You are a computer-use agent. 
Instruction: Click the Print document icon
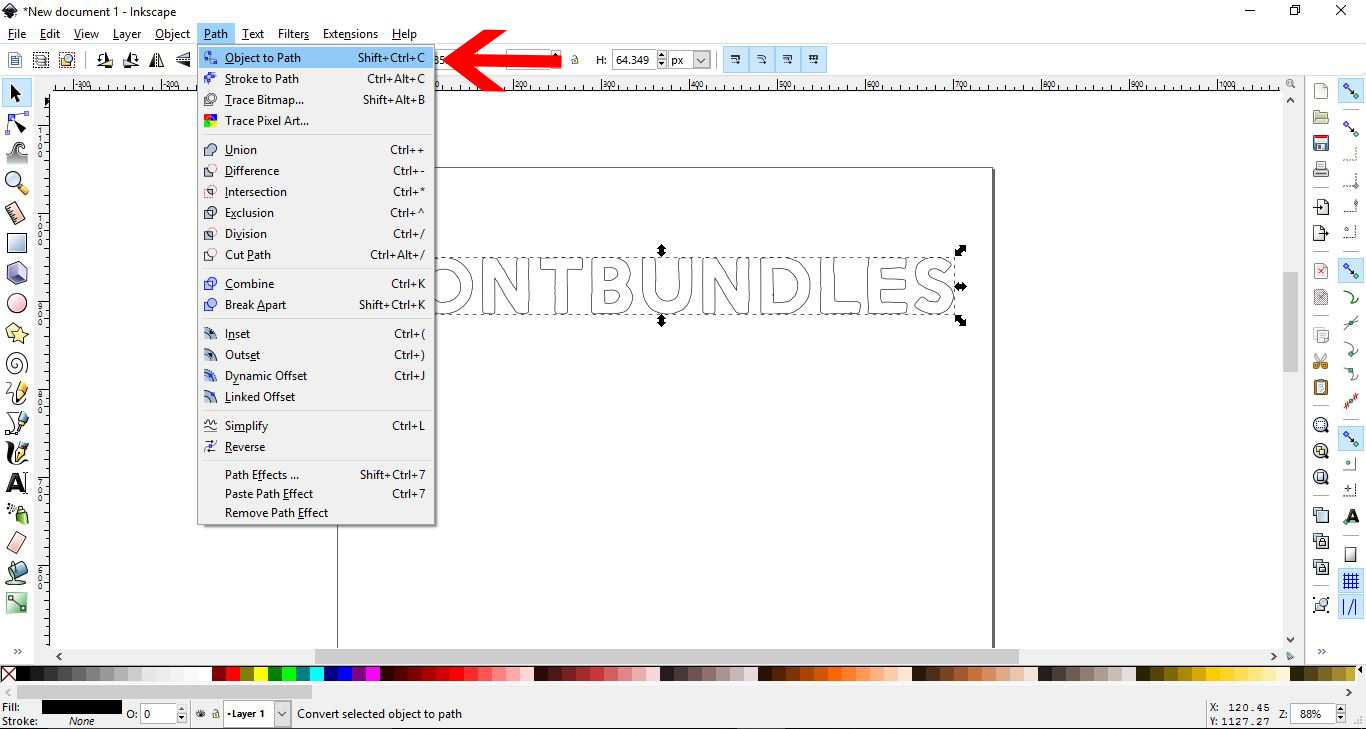point(1321,169)
